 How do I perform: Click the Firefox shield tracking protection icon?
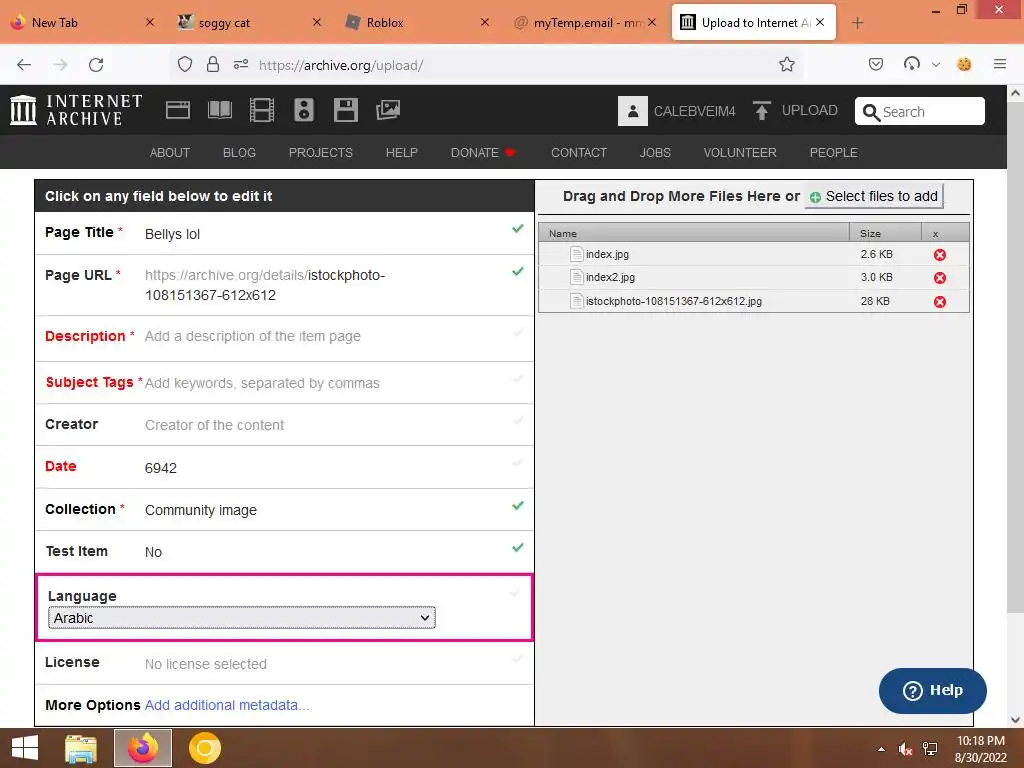(185, 64)
